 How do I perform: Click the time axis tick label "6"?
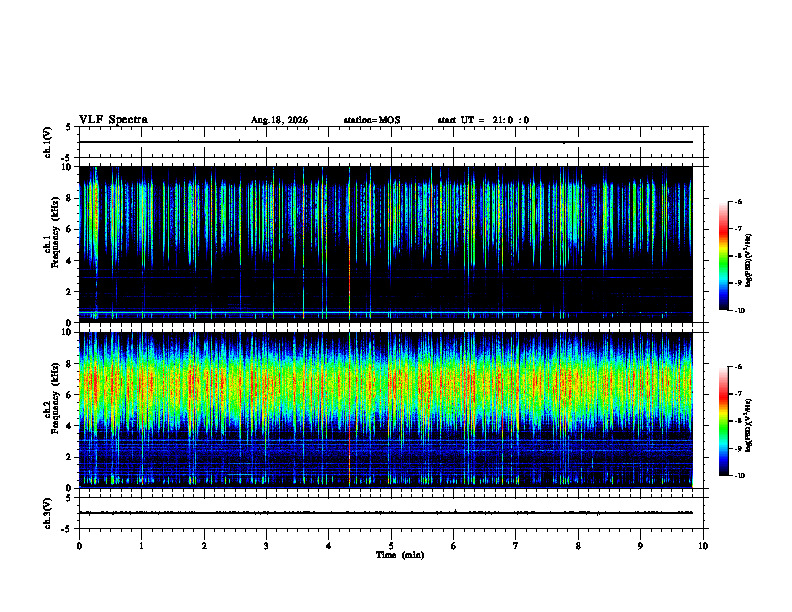point(453,546)
